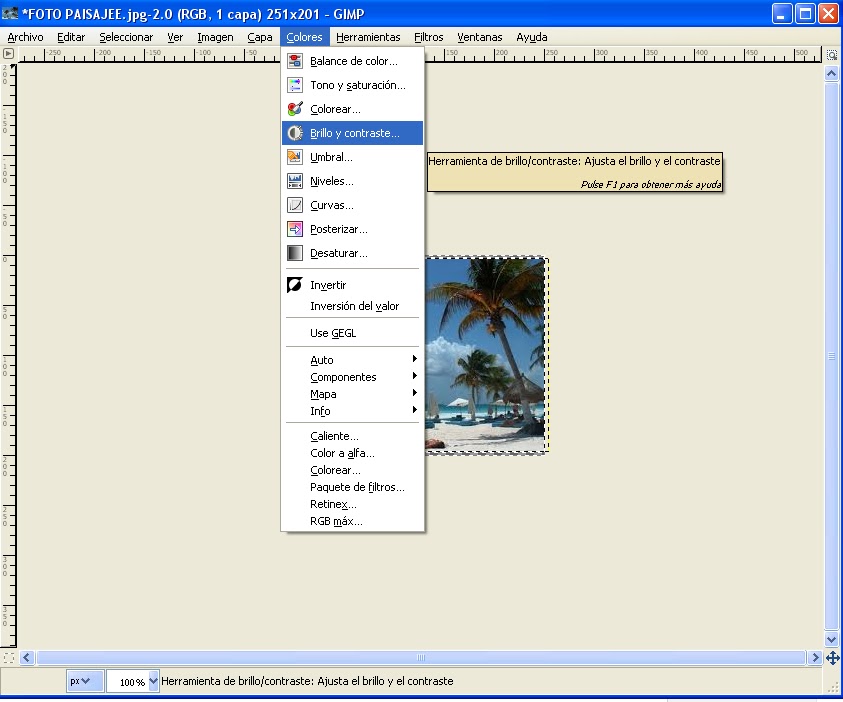Open the Archivo menu

click(x=25, y=37)
